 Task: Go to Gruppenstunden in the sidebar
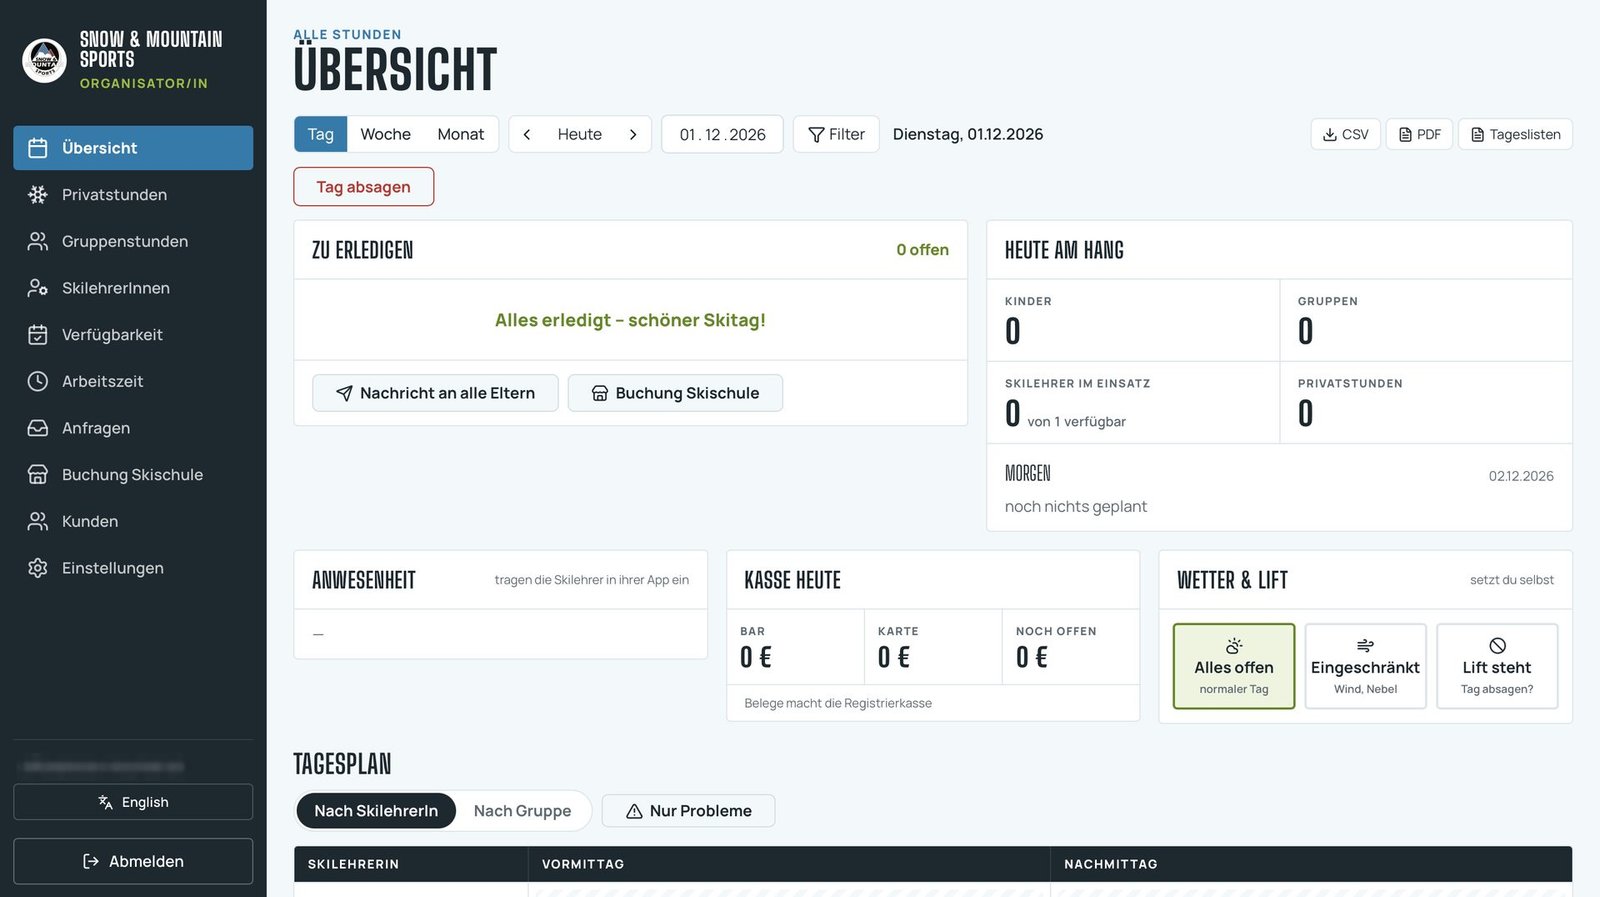133,241
